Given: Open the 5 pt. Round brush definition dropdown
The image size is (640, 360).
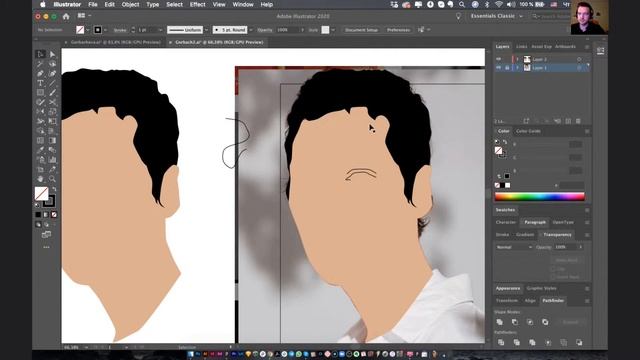Looking at the screenshot, I should (x=251, y=30).
